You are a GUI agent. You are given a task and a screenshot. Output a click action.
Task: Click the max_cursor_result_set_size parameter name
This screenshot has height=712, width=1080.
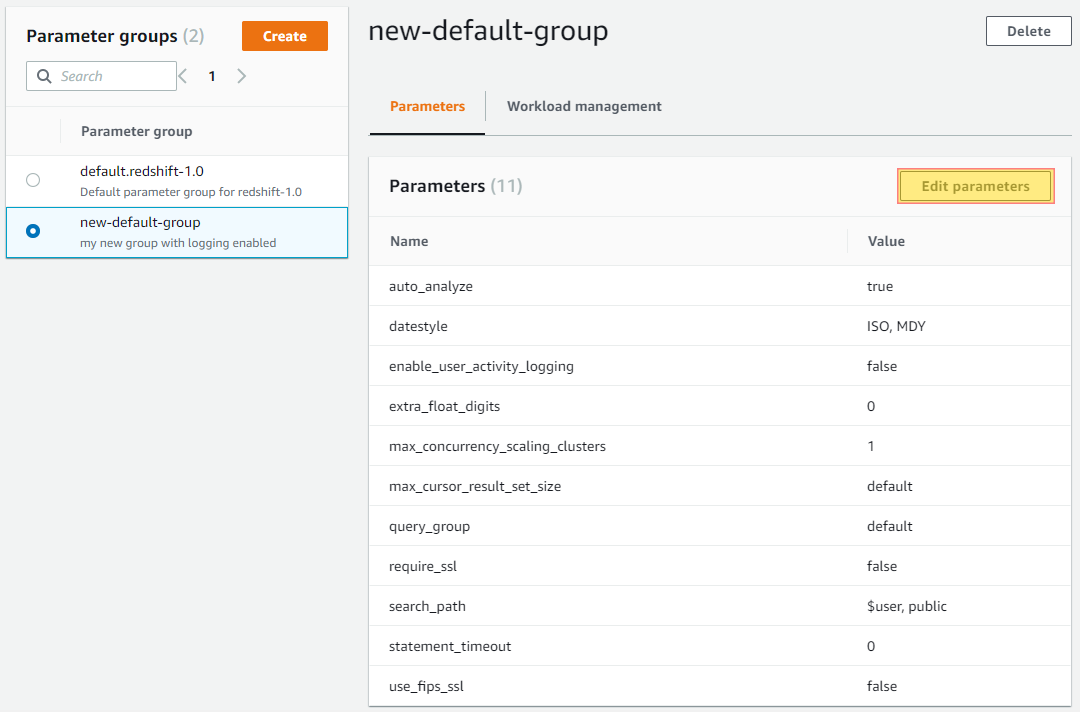coord(475,486)
